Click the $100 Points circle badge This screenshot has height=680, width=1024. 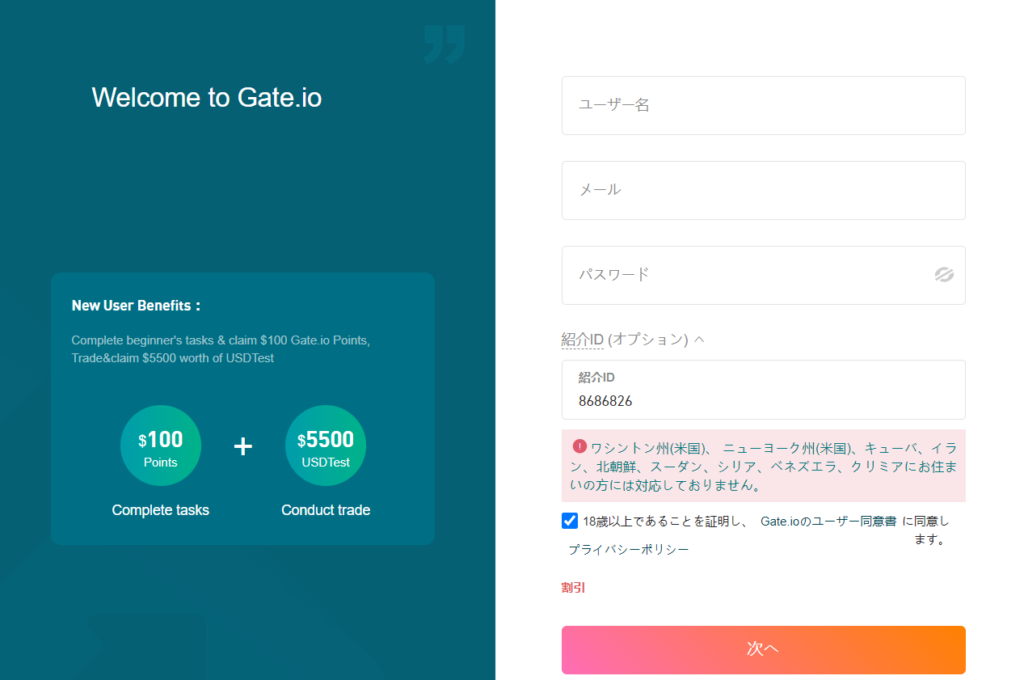[161, 445]
